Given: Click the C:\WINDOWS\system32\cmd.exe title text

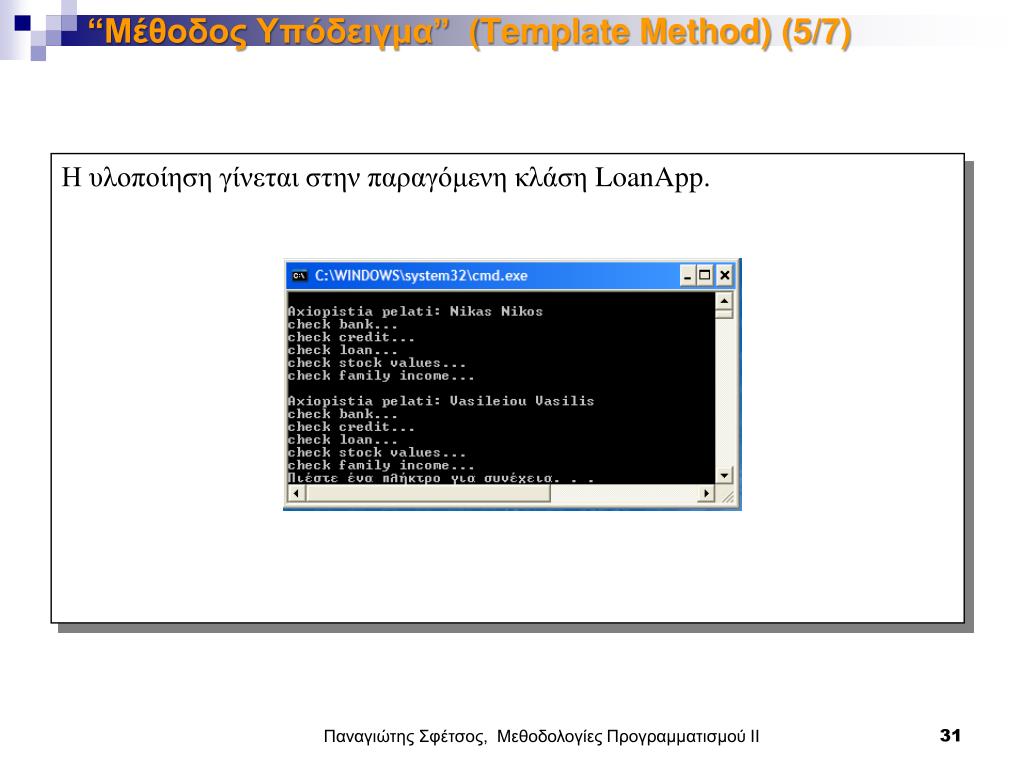Looking at the screenshot, I should tap(421, 276).
